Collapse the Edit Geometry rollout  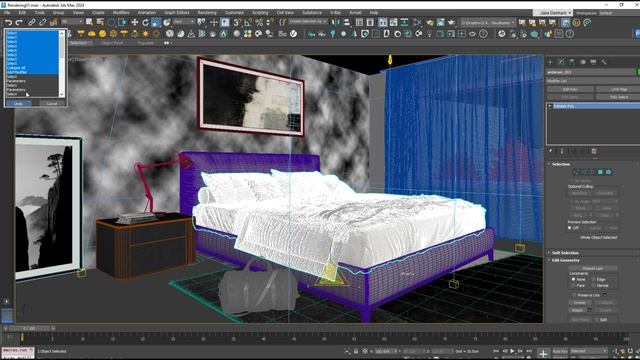point(565,260)
